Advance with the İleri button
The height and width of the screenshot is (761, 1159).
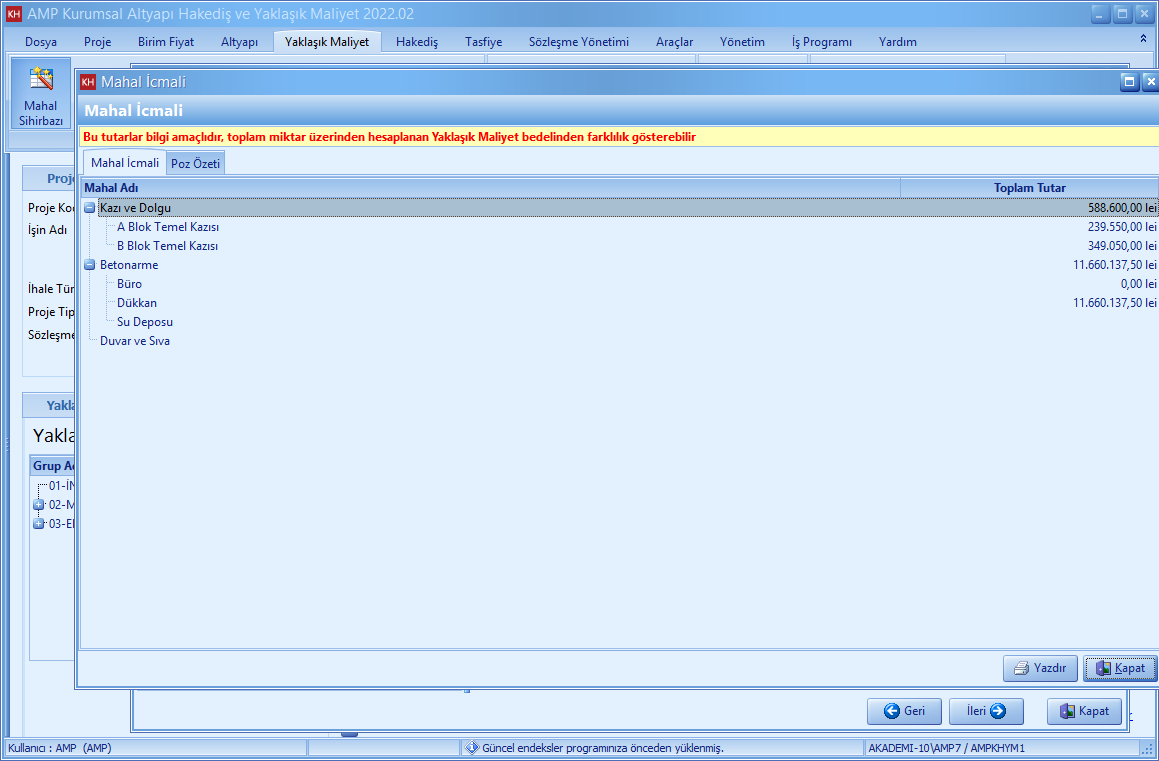pyautogui.click(x=985, y=711)
